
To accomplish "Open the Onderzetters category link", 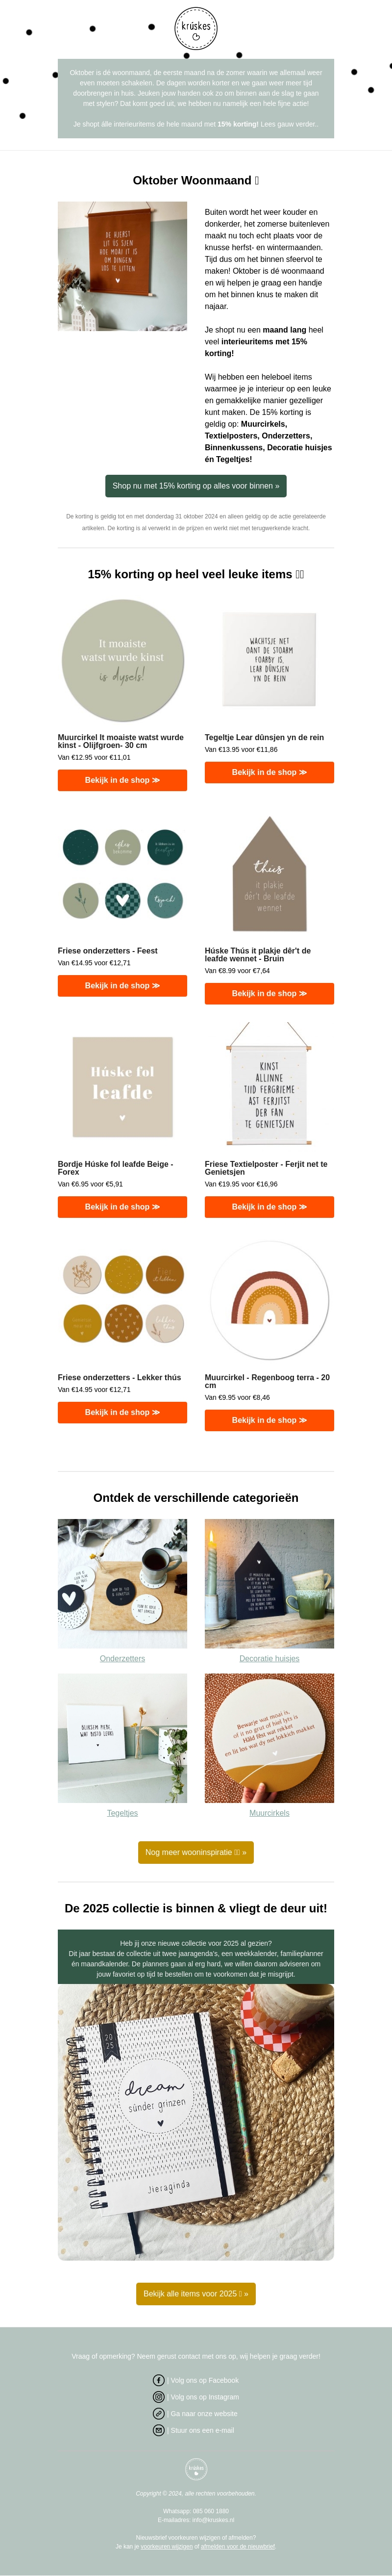I will click(122, 1658).
